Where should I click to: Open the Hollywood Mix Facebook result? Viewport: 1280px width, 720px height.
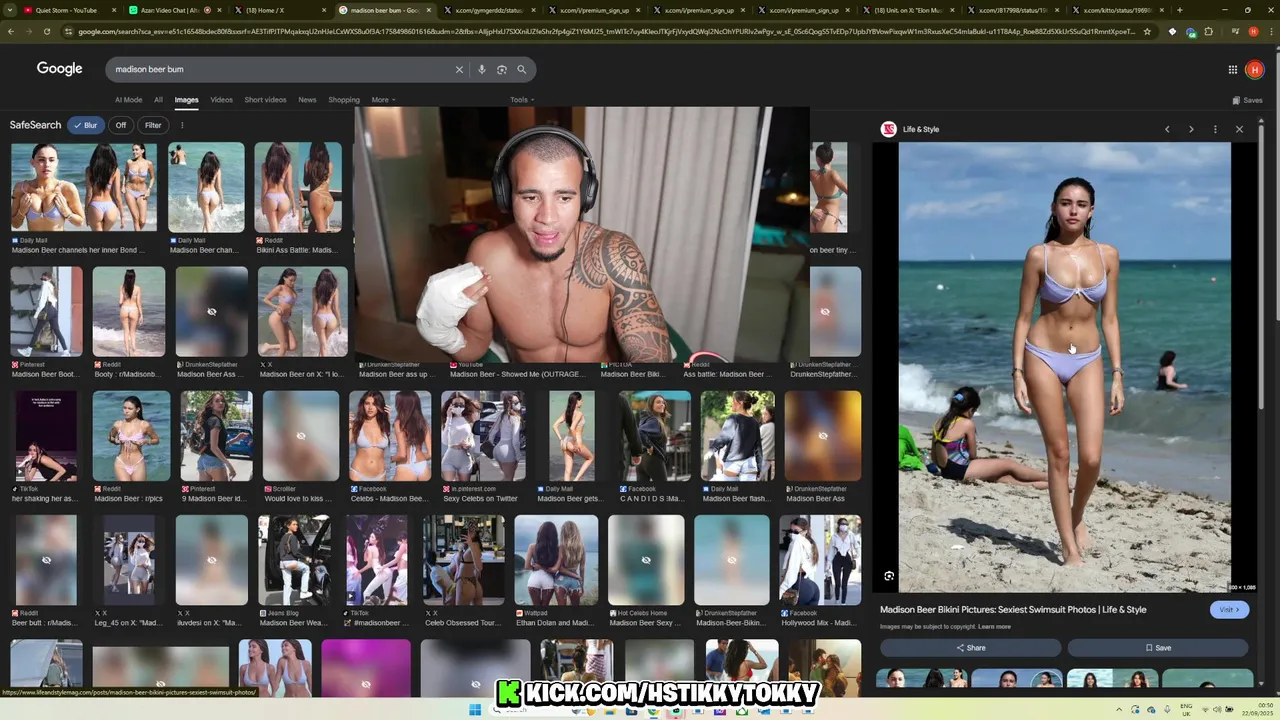pos(820,560)
